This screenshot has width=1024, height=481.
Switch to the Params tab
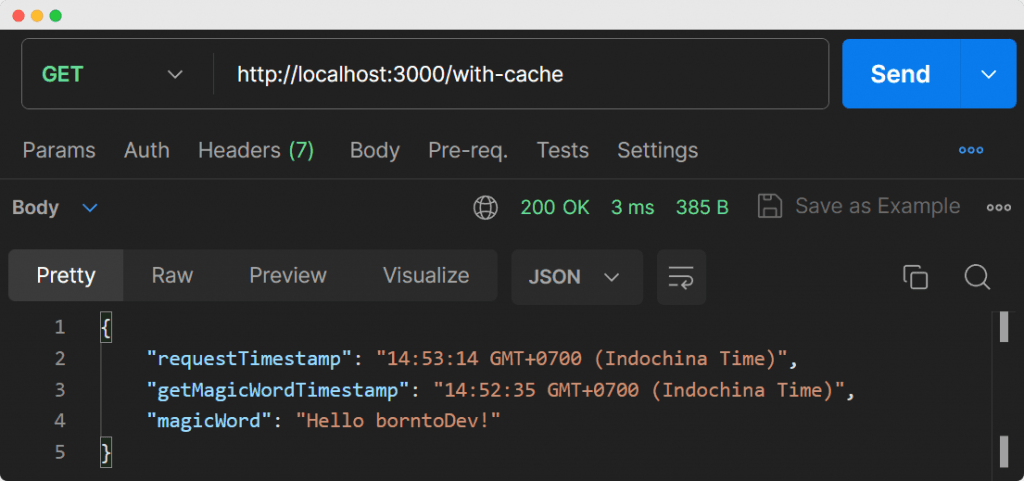[x=59, y=151]
